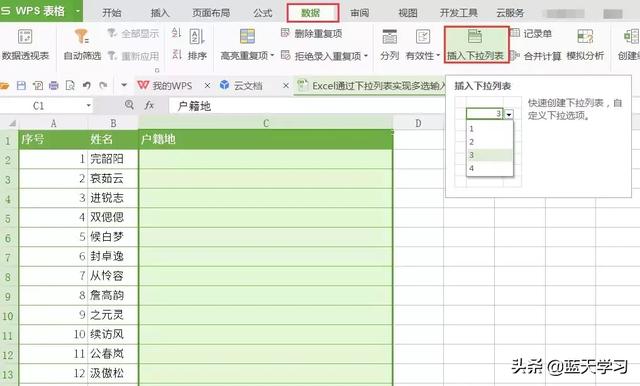The width and height of the screenshot is (640, 386).
Task: Select column C header
Action: tap(266, 123)
